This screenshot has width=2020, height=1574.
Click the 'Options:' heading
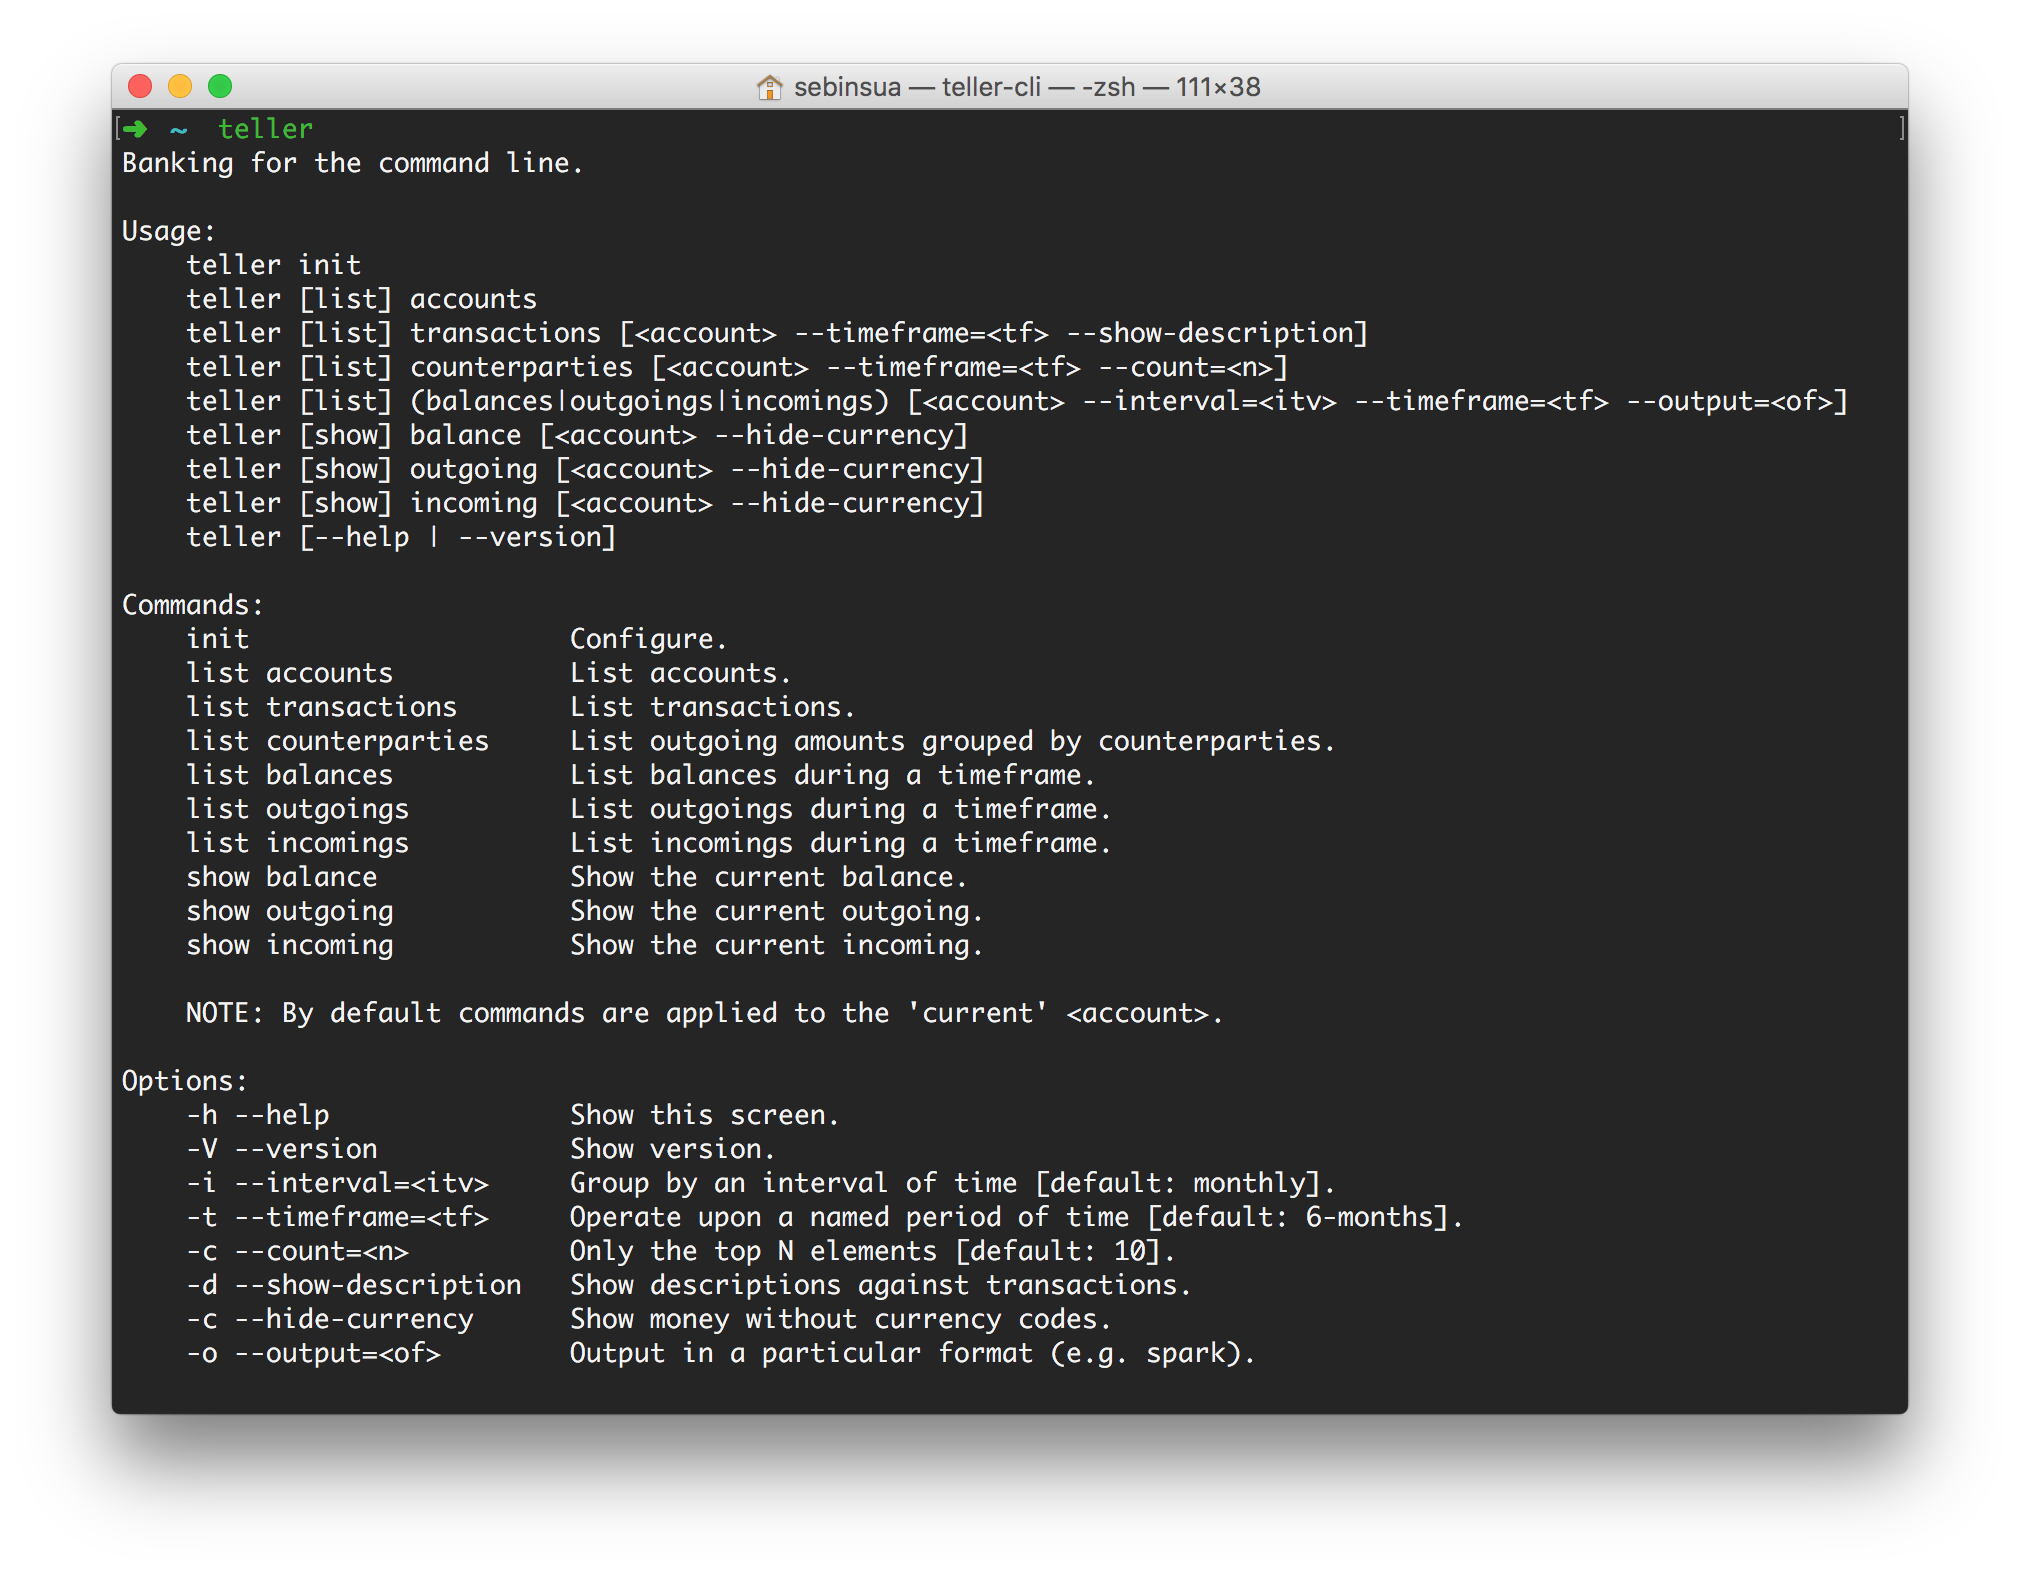(184, 1081)
